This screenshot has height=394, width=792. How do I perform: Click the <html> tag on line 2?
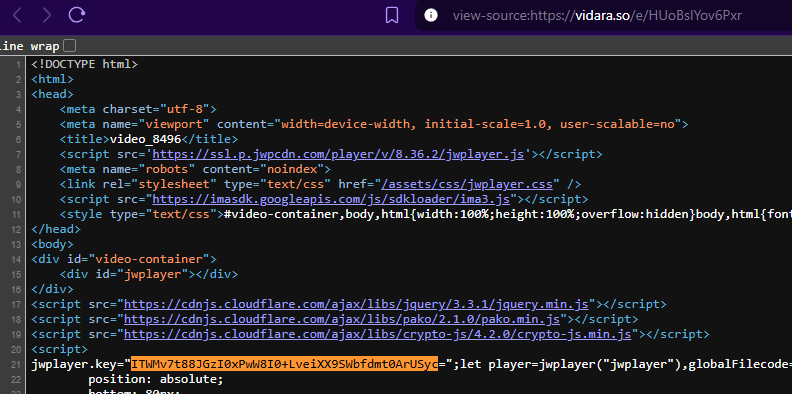click(53, 80)
